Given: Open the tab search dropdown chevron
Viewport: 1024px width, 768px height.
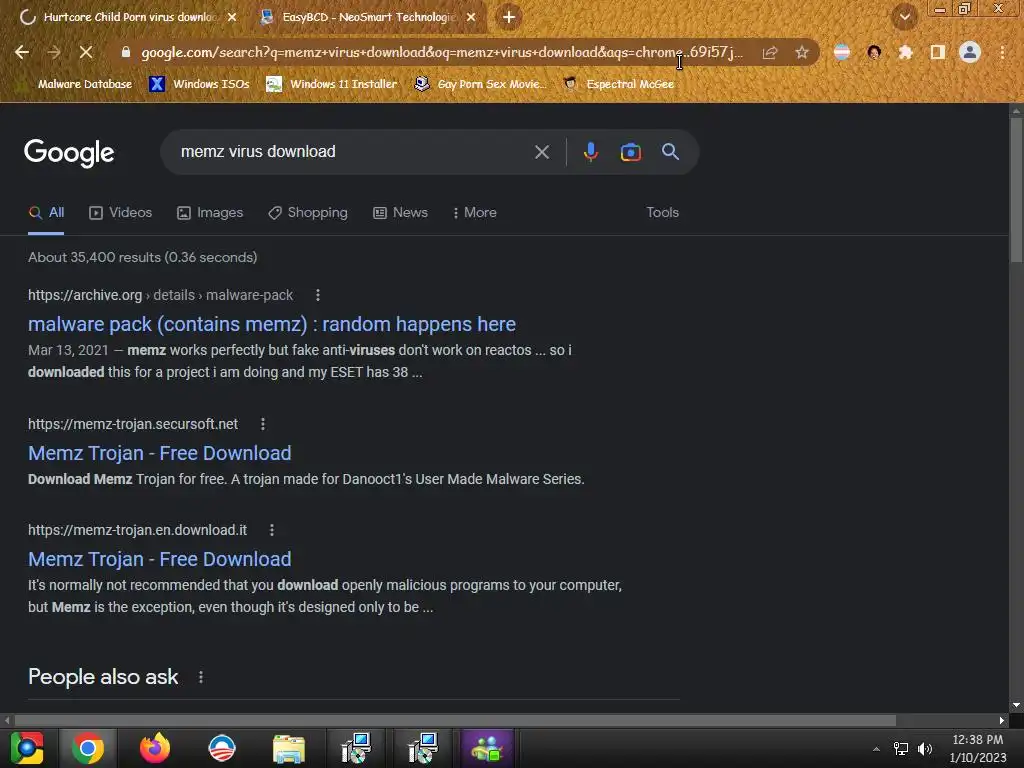Looking at the screenshot, I should [x=904, y=17].
